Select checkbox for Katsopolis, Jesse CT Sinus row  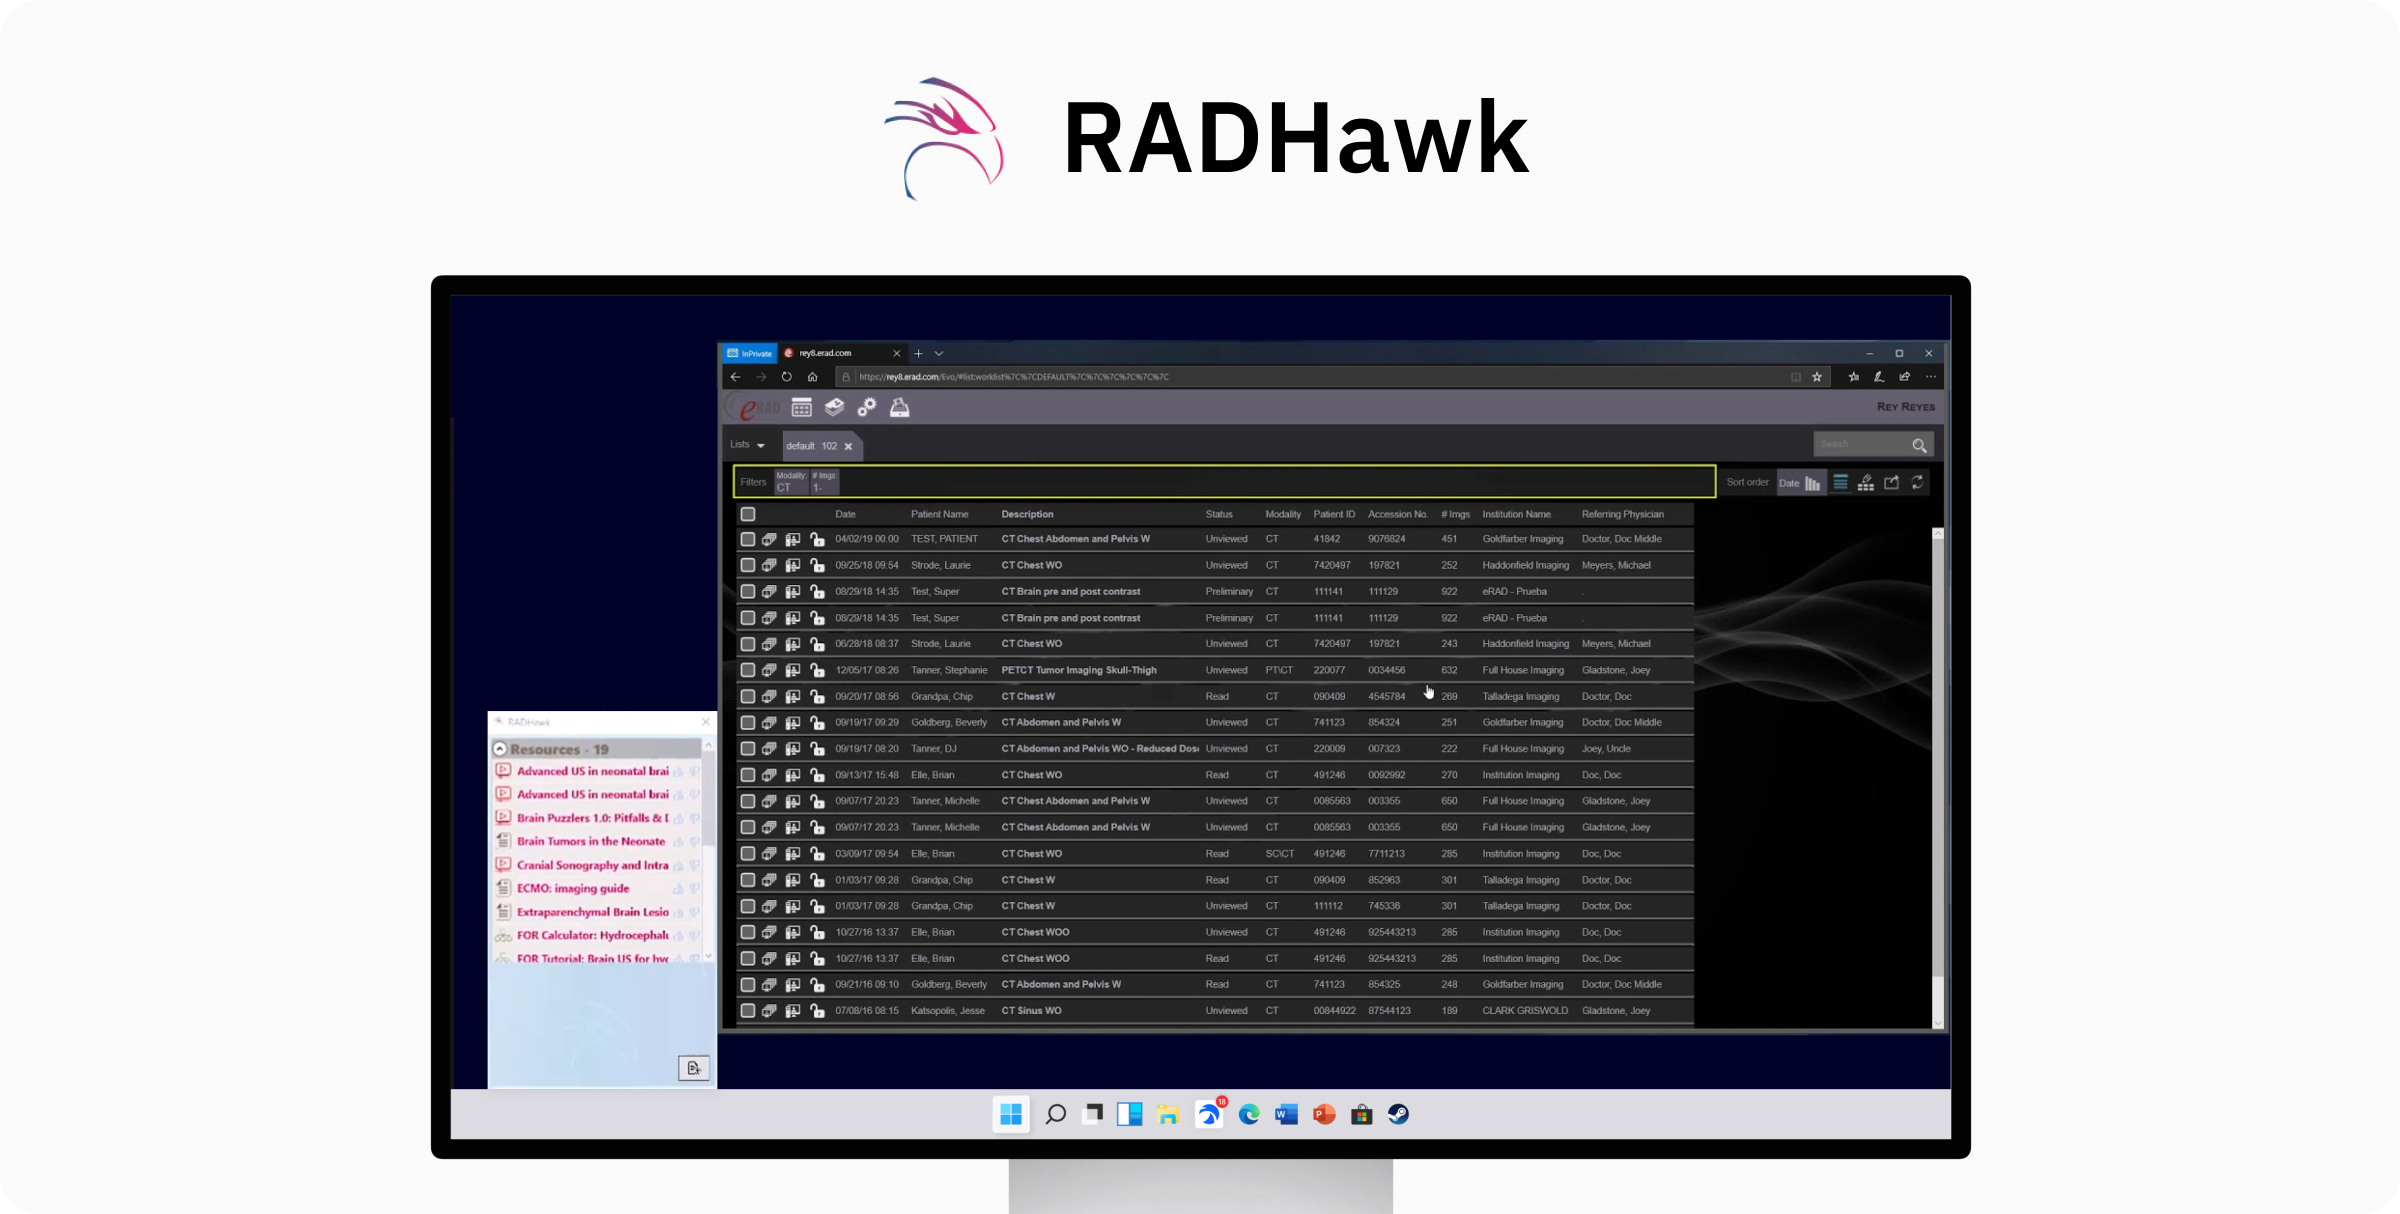point(747,1011)
